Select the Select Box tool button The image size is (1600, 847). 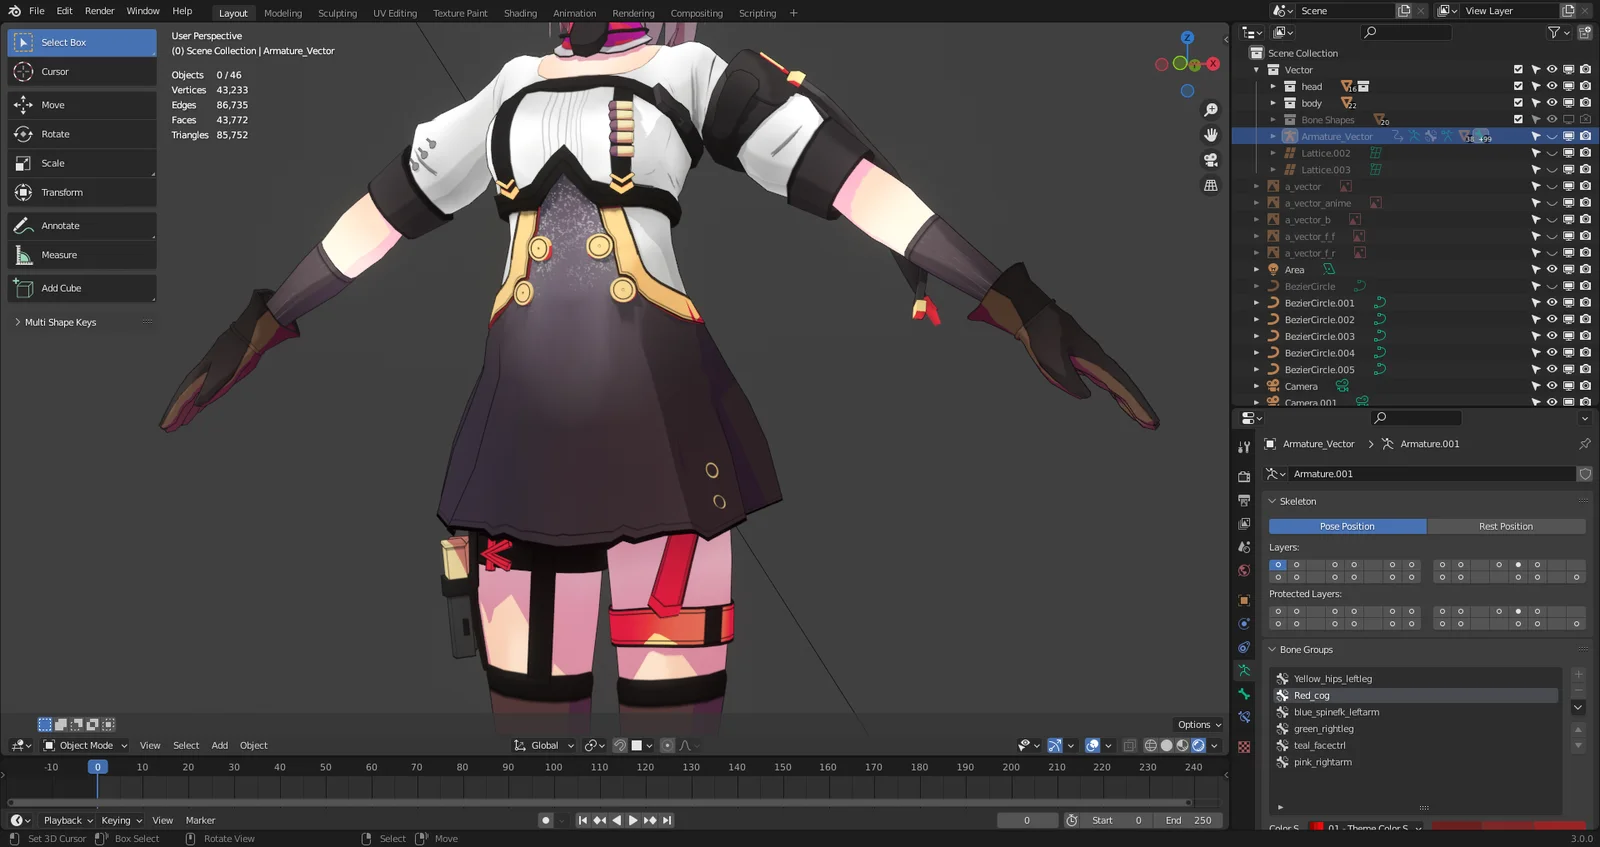pos(82,42)
